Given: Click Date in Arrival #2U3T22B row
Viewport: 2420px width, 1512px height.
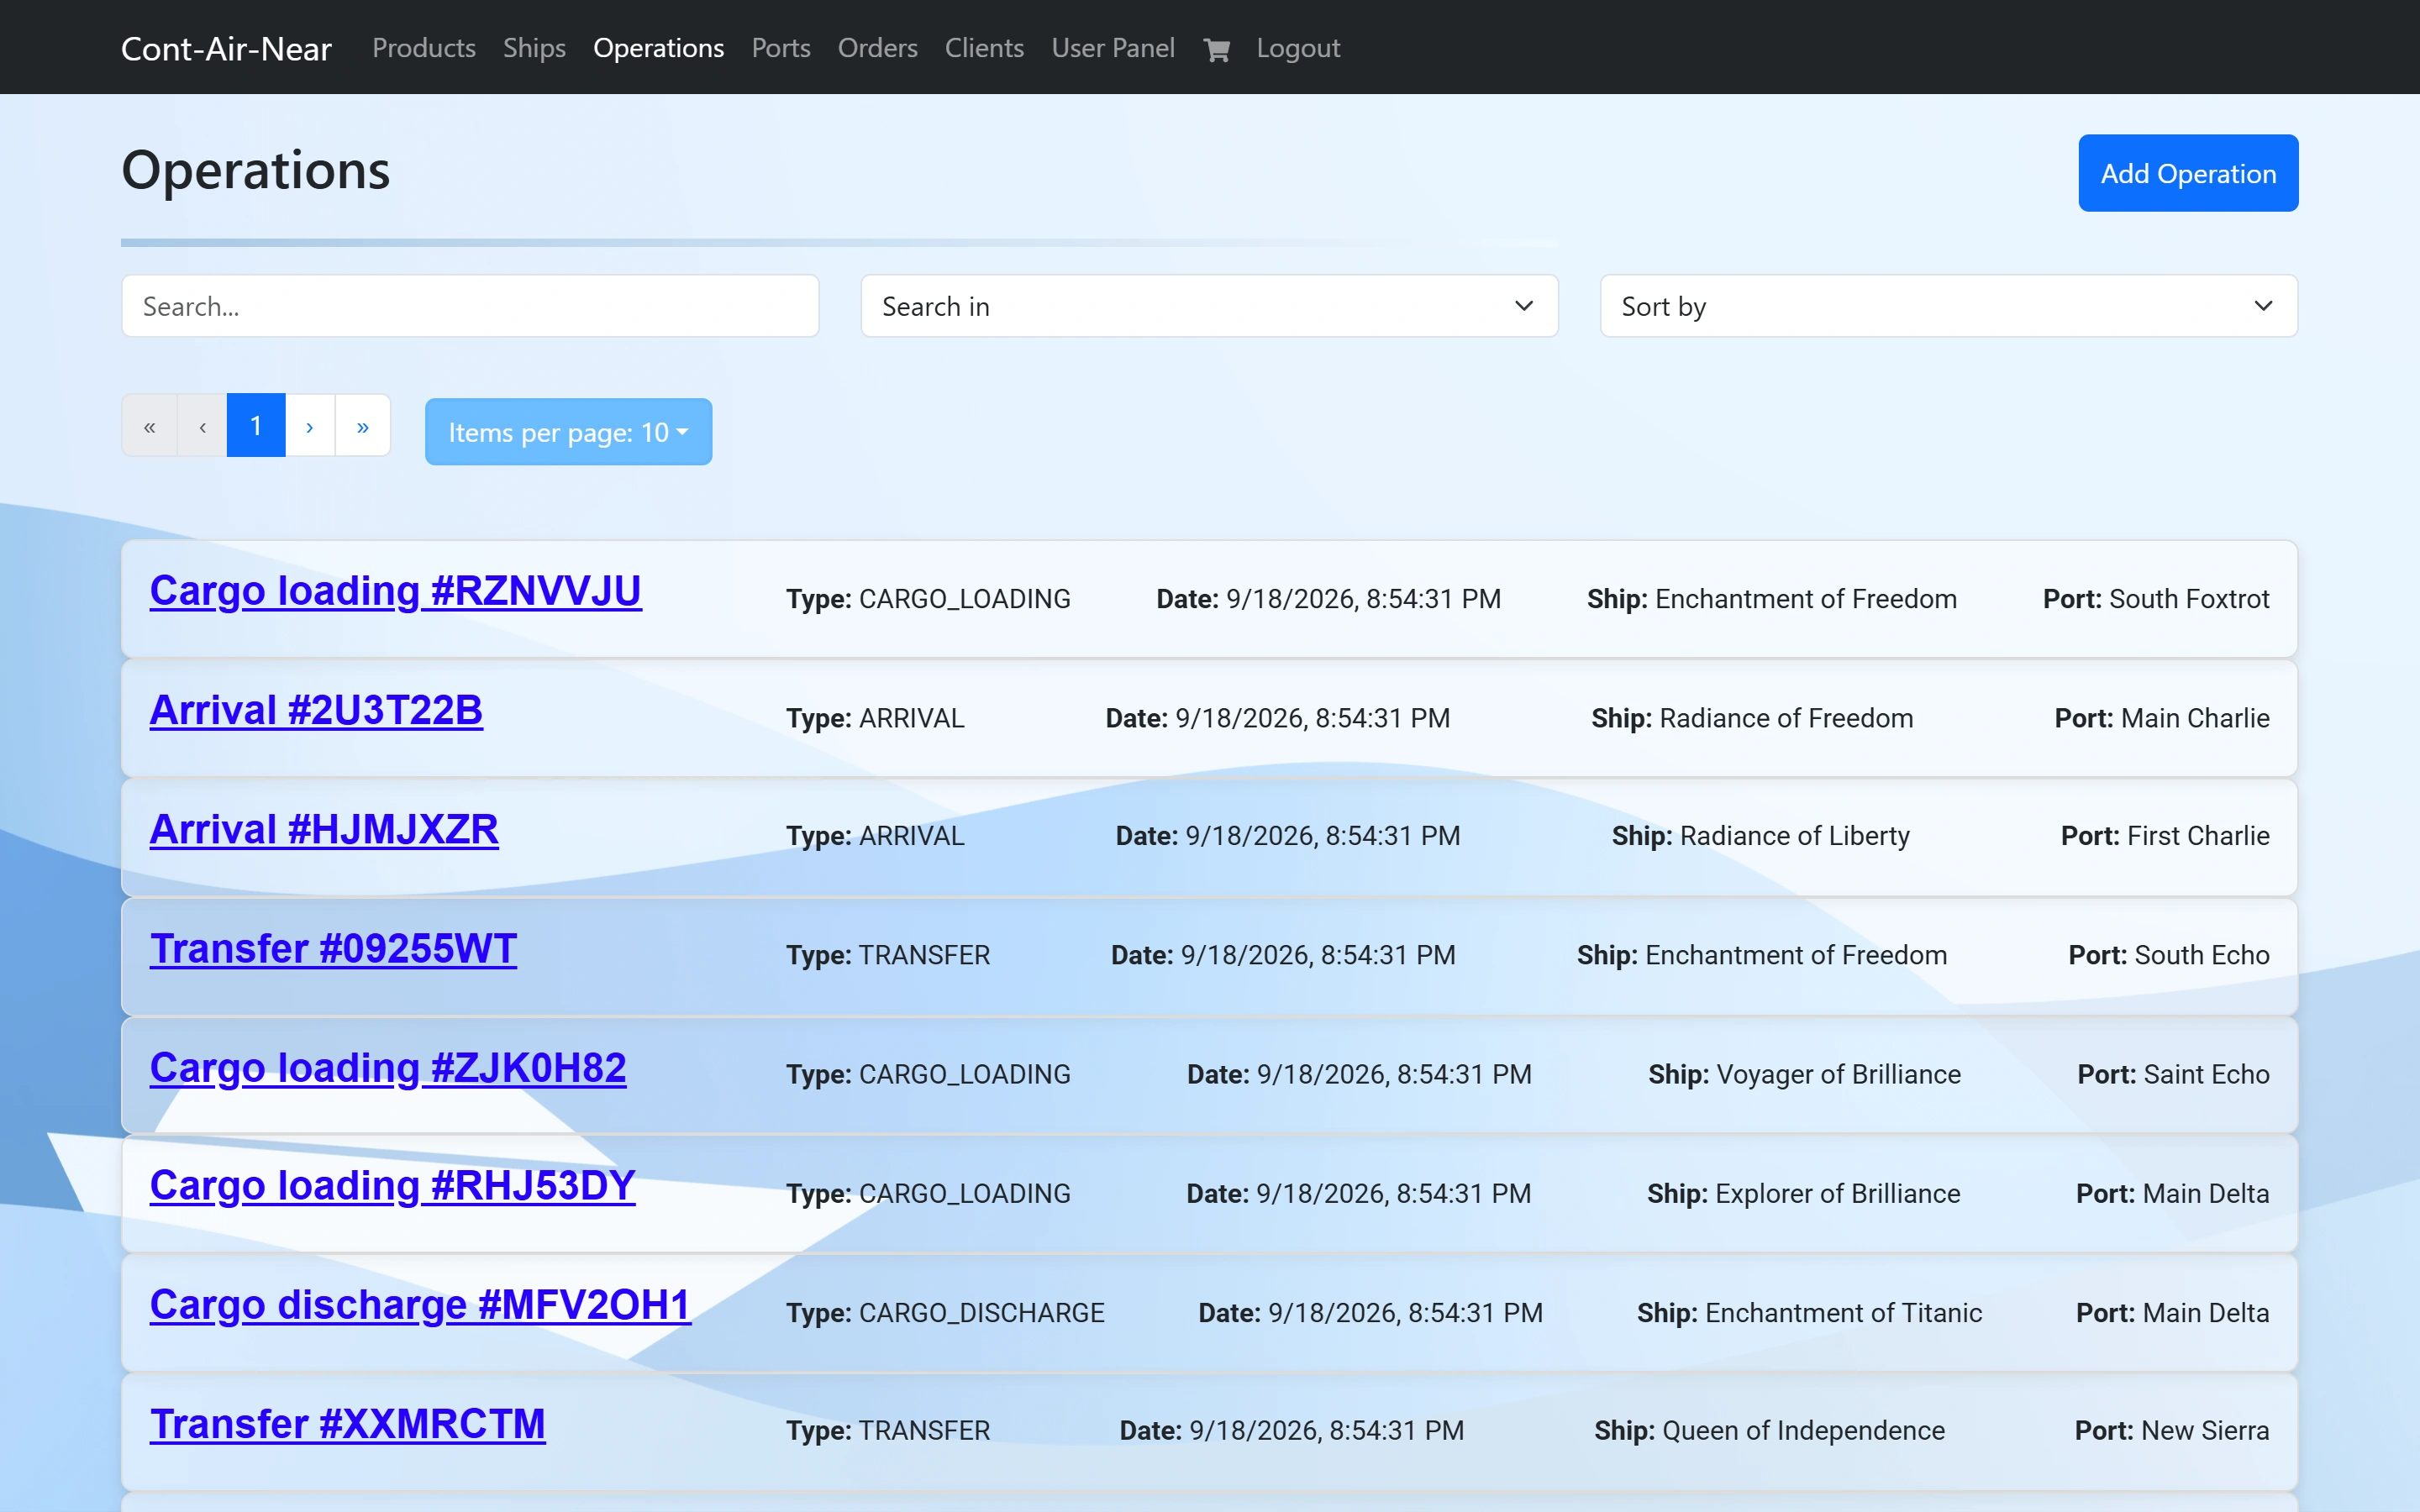Looking at the screenshot, I should tap(1277, 718).
